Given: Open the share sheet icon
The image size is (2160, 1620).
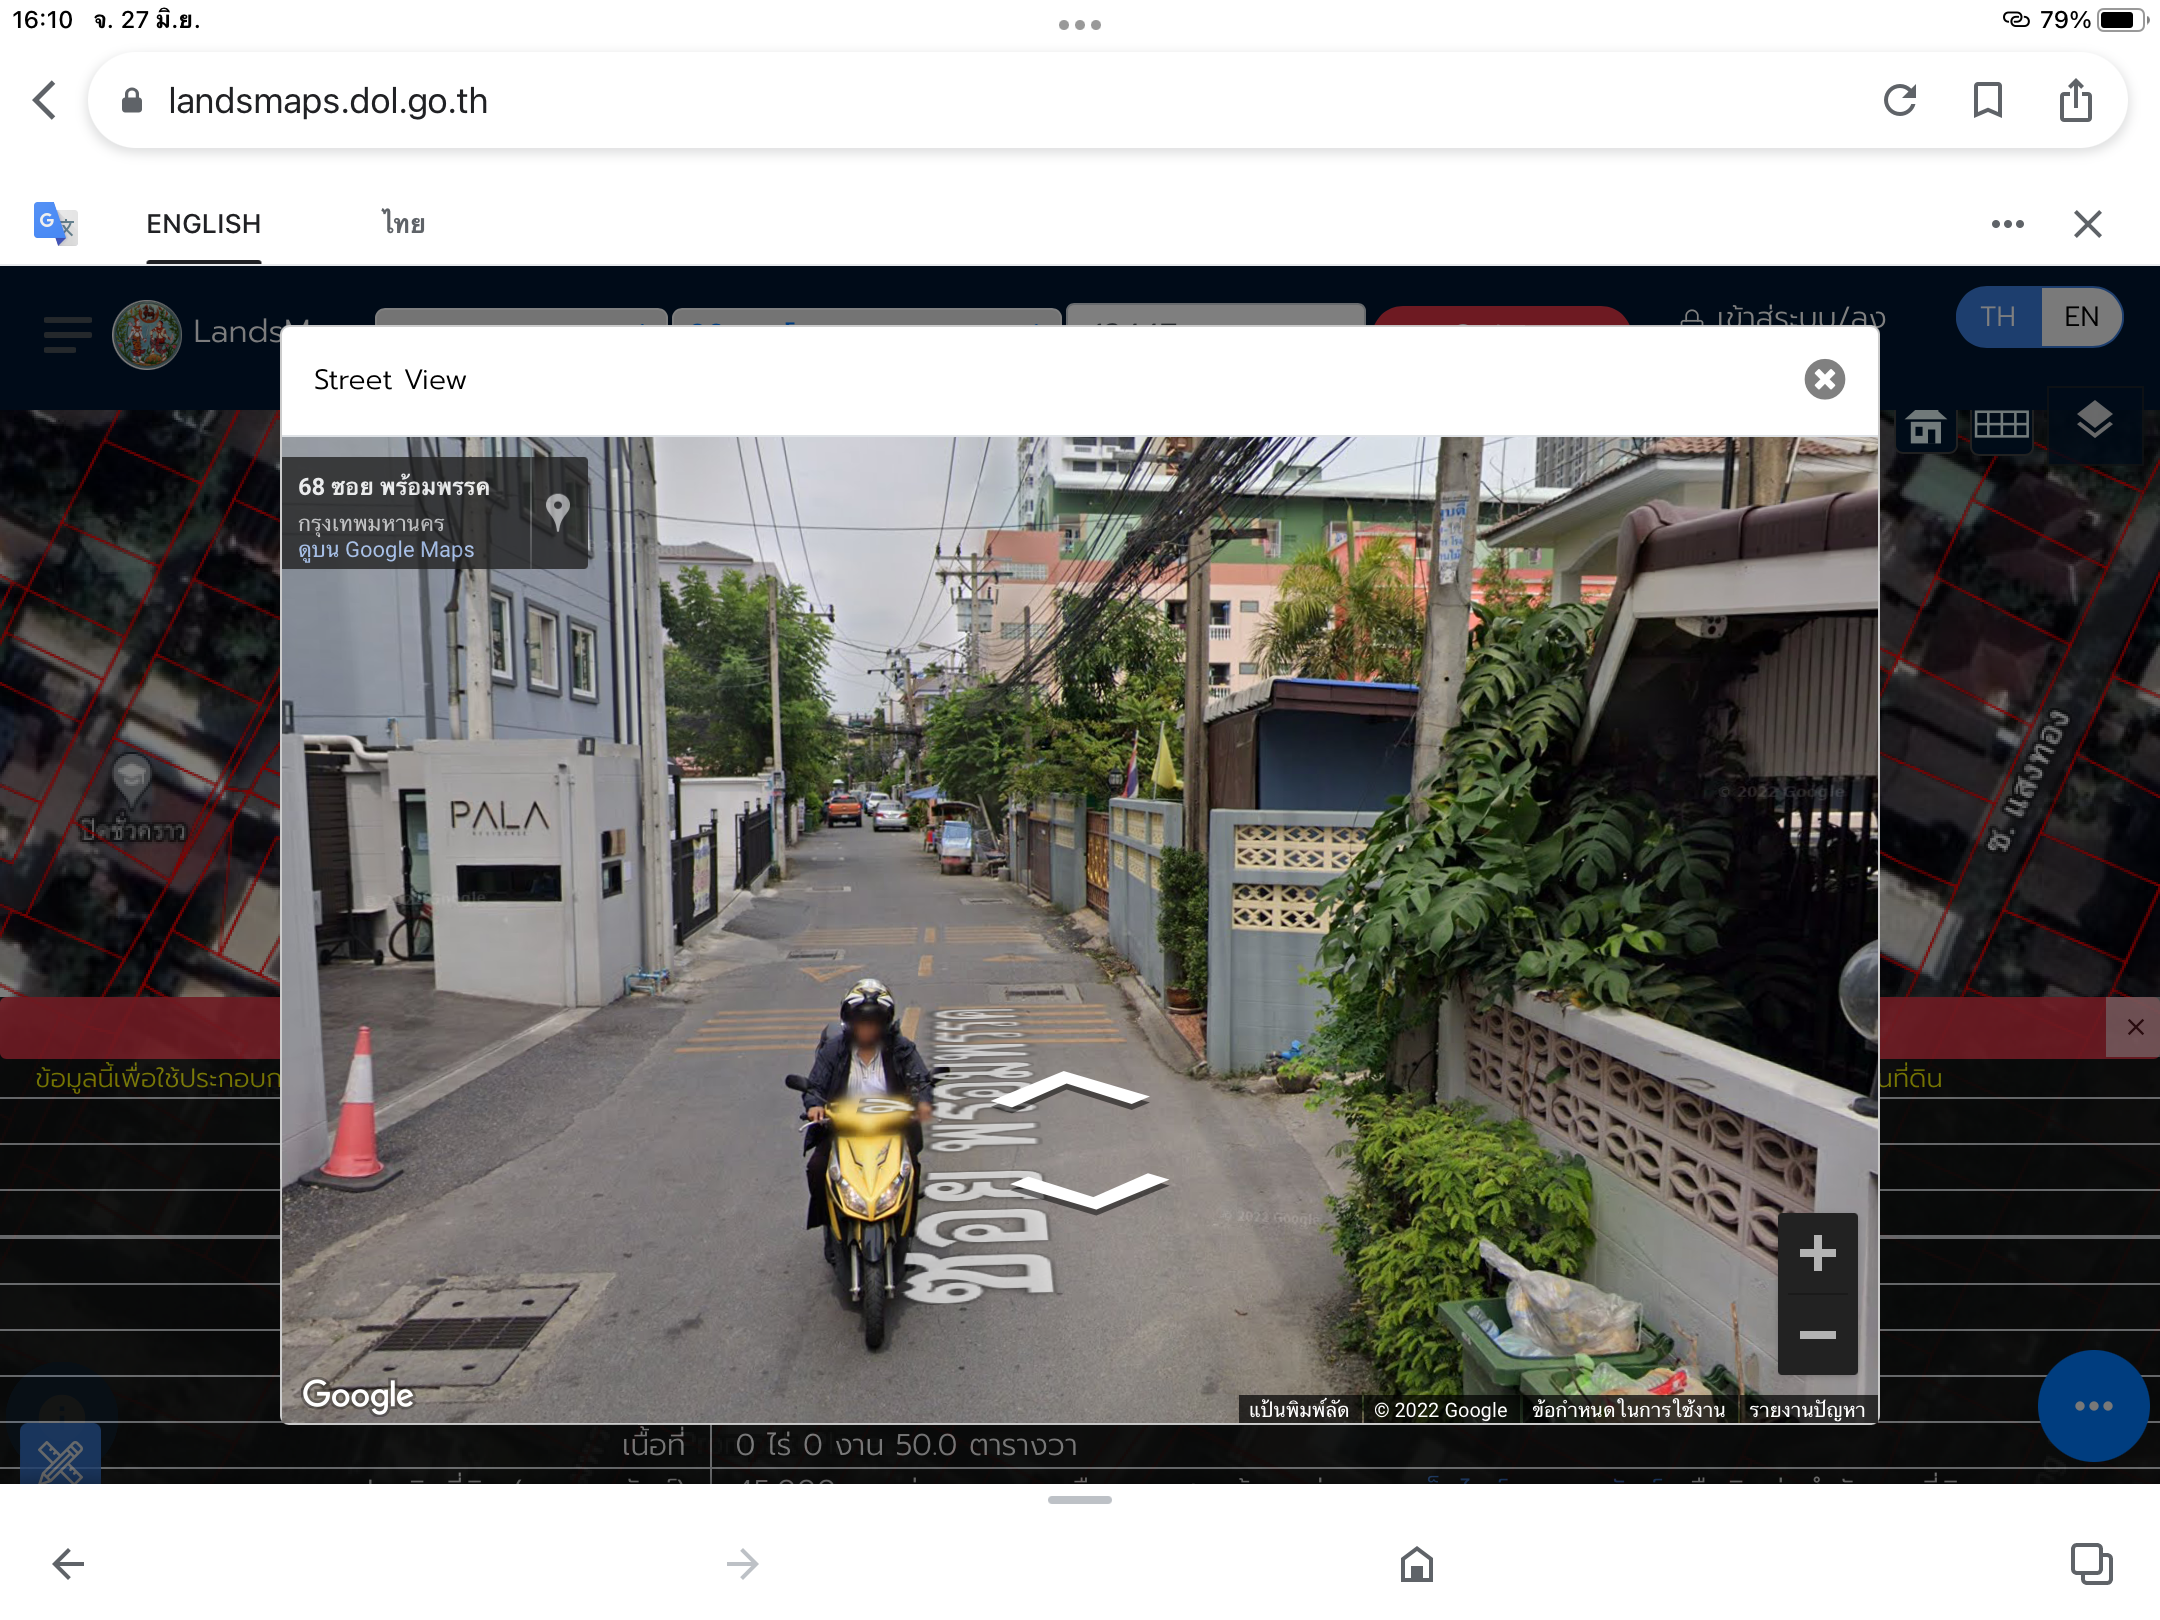Looking at the screenshot, I should pos(2076,100).
